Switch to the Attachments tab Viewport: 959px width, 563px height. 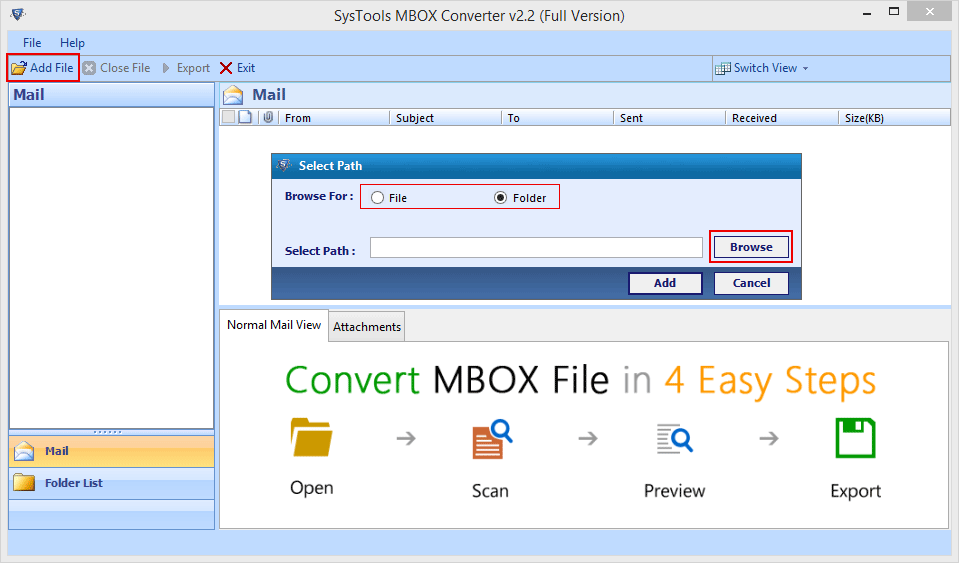point(367,327)
